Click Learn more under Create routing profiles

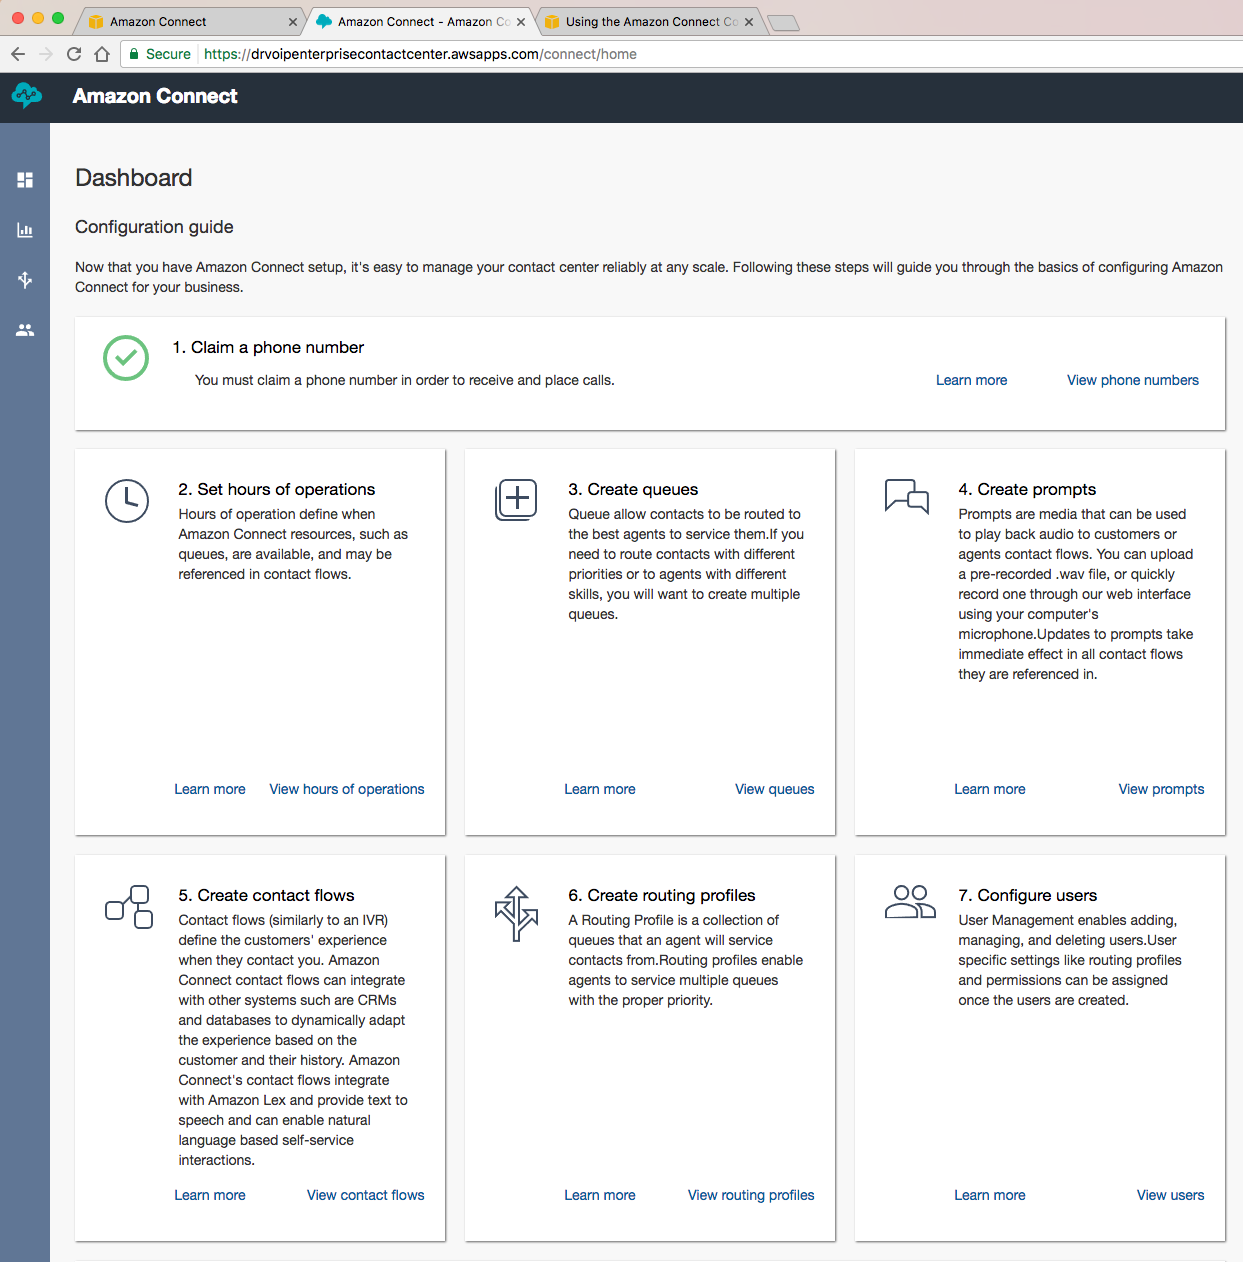(600, 1195)
